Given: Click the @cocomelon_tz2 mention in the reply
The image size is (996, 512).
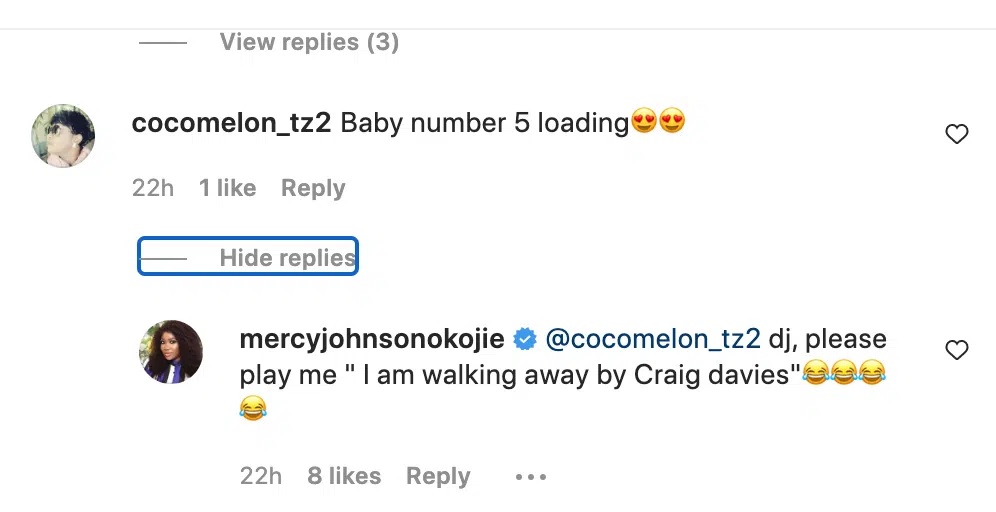Looking at the screenshot, I should (x=653, y=339).
